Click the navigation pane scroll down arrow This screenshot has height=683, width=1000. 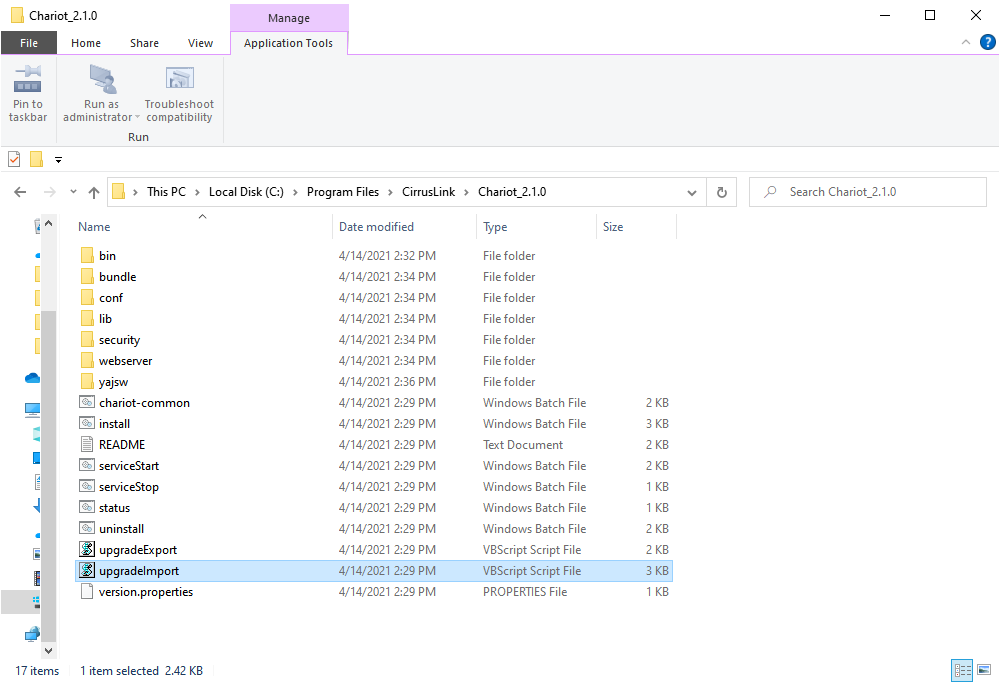(x=48, y=650)
